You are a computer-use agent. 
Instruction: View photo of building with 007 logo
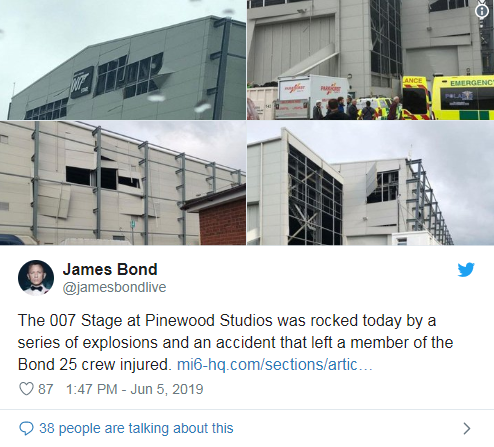(123, 60)
